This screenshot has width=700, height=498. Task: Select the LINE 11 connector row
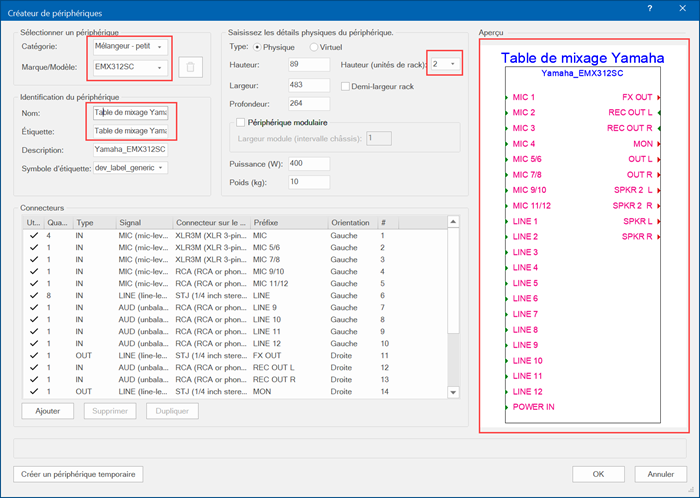[x=235, y=332]
